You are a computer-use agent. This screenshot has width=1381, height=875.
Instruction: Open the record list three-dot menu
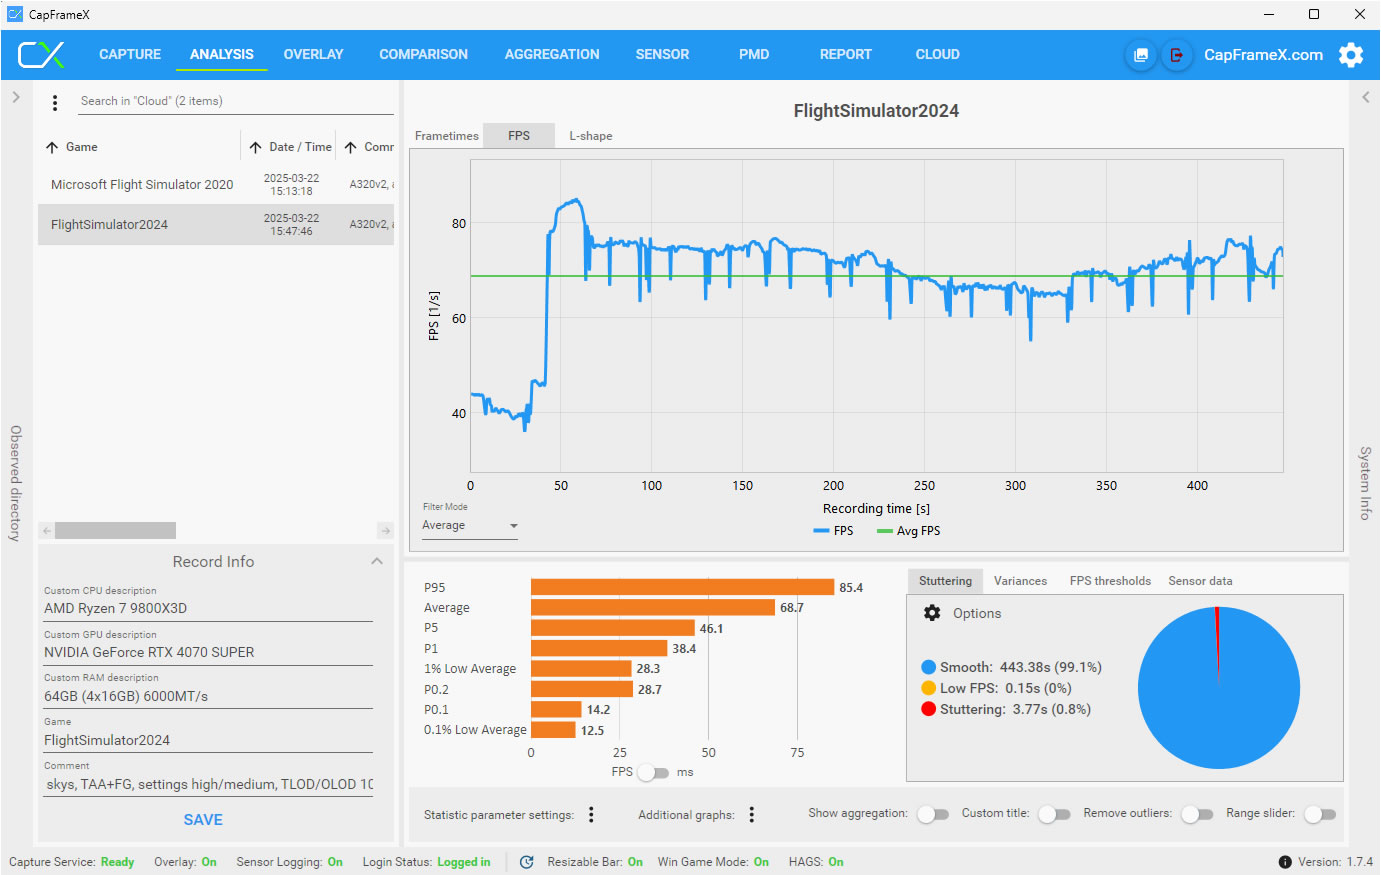click(x=55, y=102)
